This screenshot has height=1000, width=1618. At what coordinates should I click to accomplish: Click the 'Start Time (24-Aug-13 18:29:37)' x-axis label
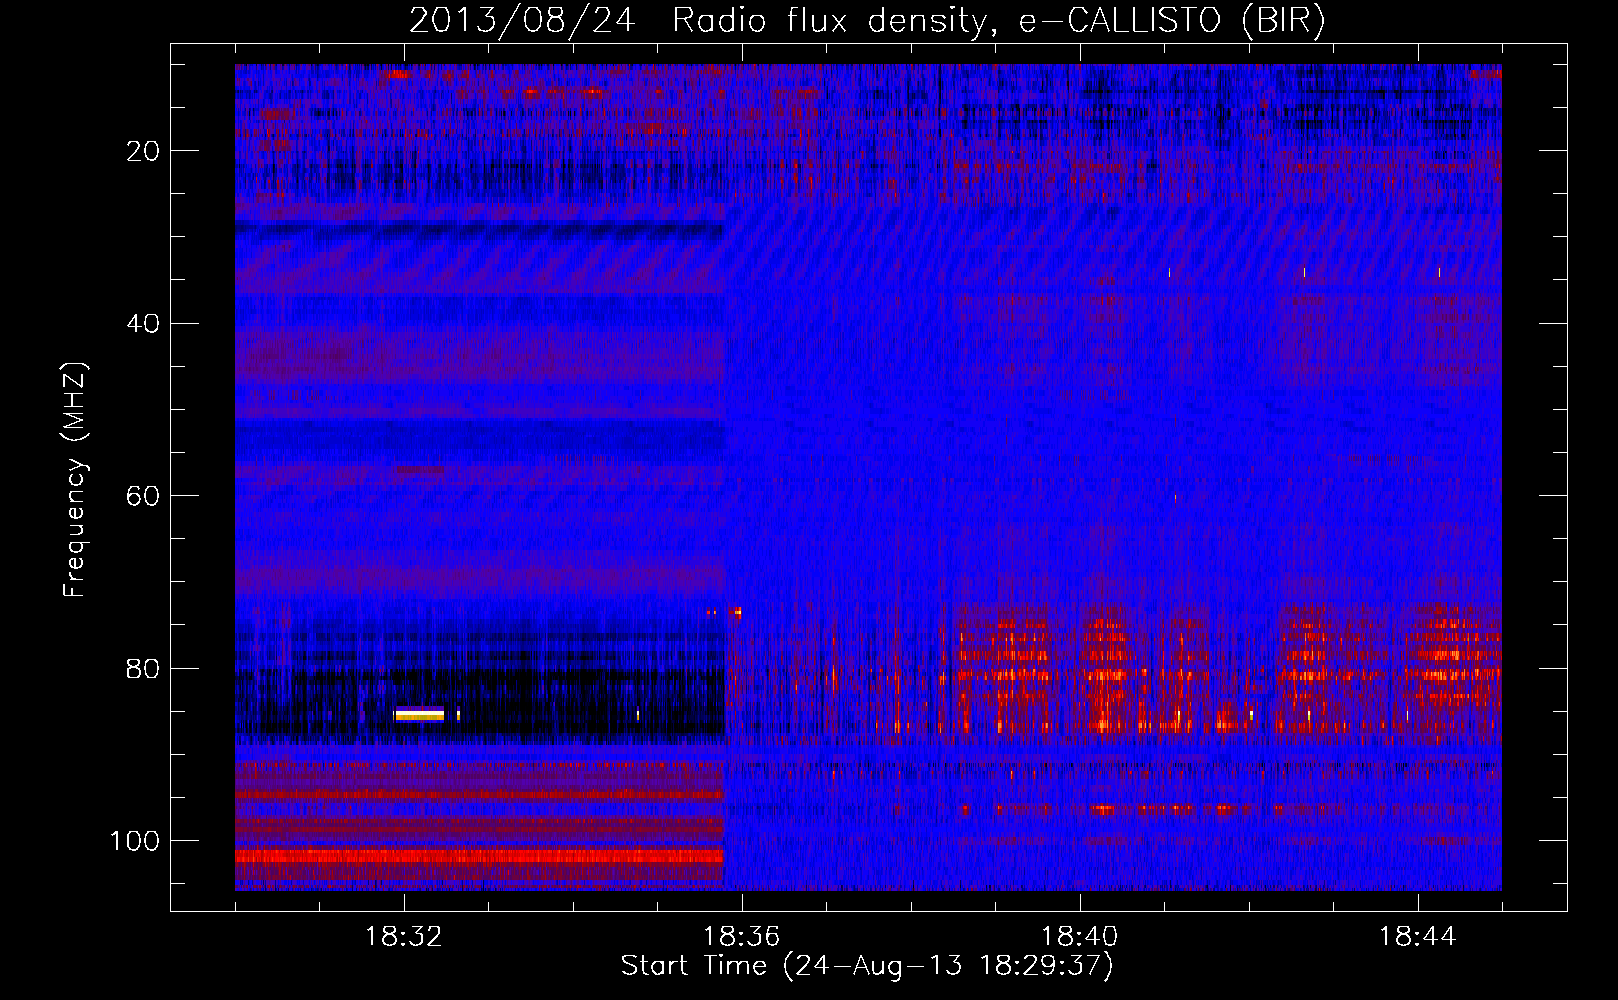867,966
